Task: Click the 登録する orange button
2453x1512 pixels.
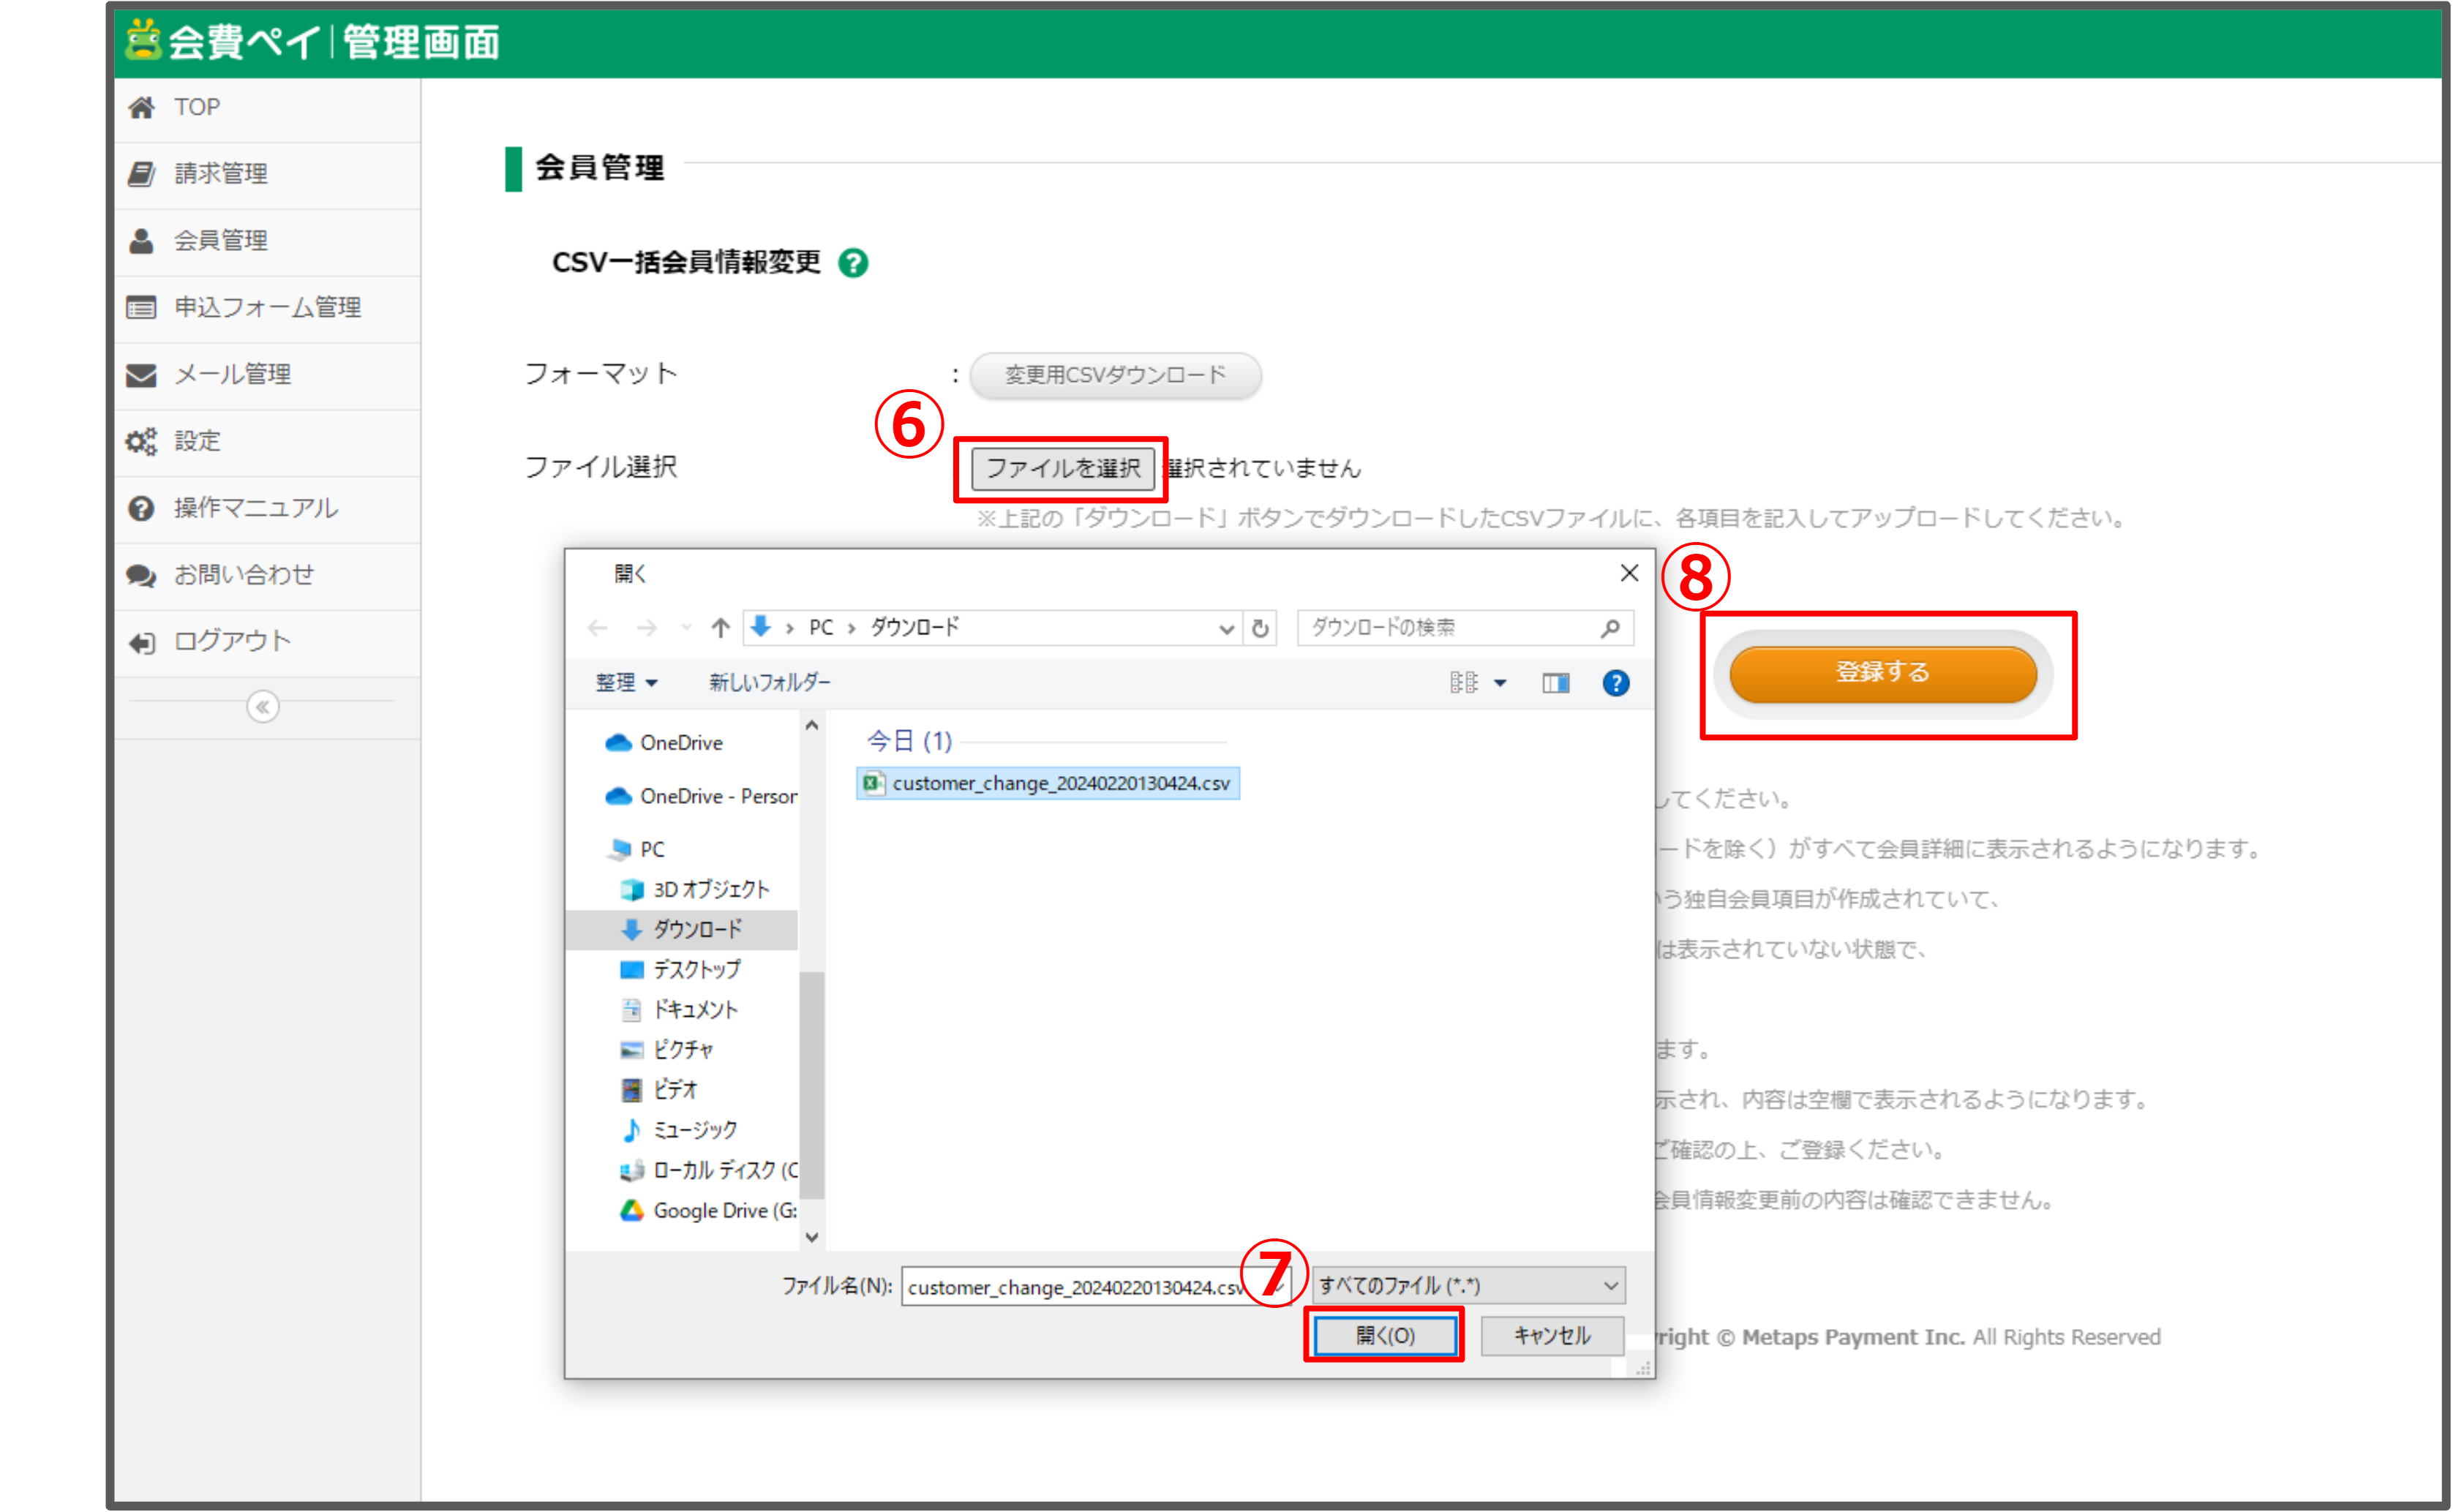Action: (x=1882, y=673)
